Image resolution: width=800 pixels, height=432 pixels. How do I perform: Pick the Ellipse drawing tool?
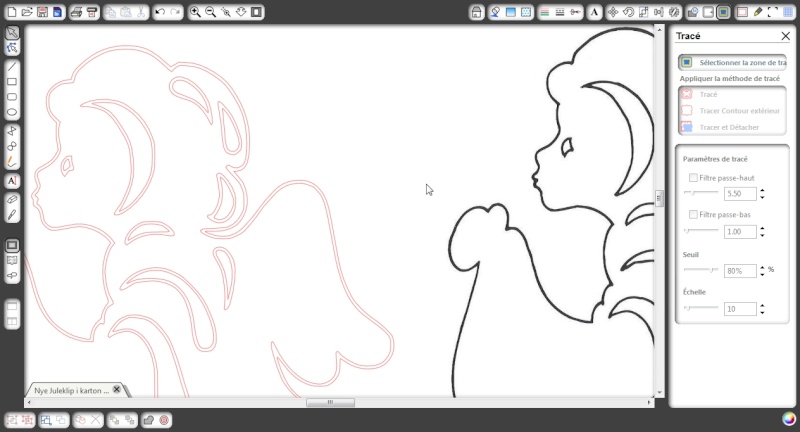[x=12, y=112]
